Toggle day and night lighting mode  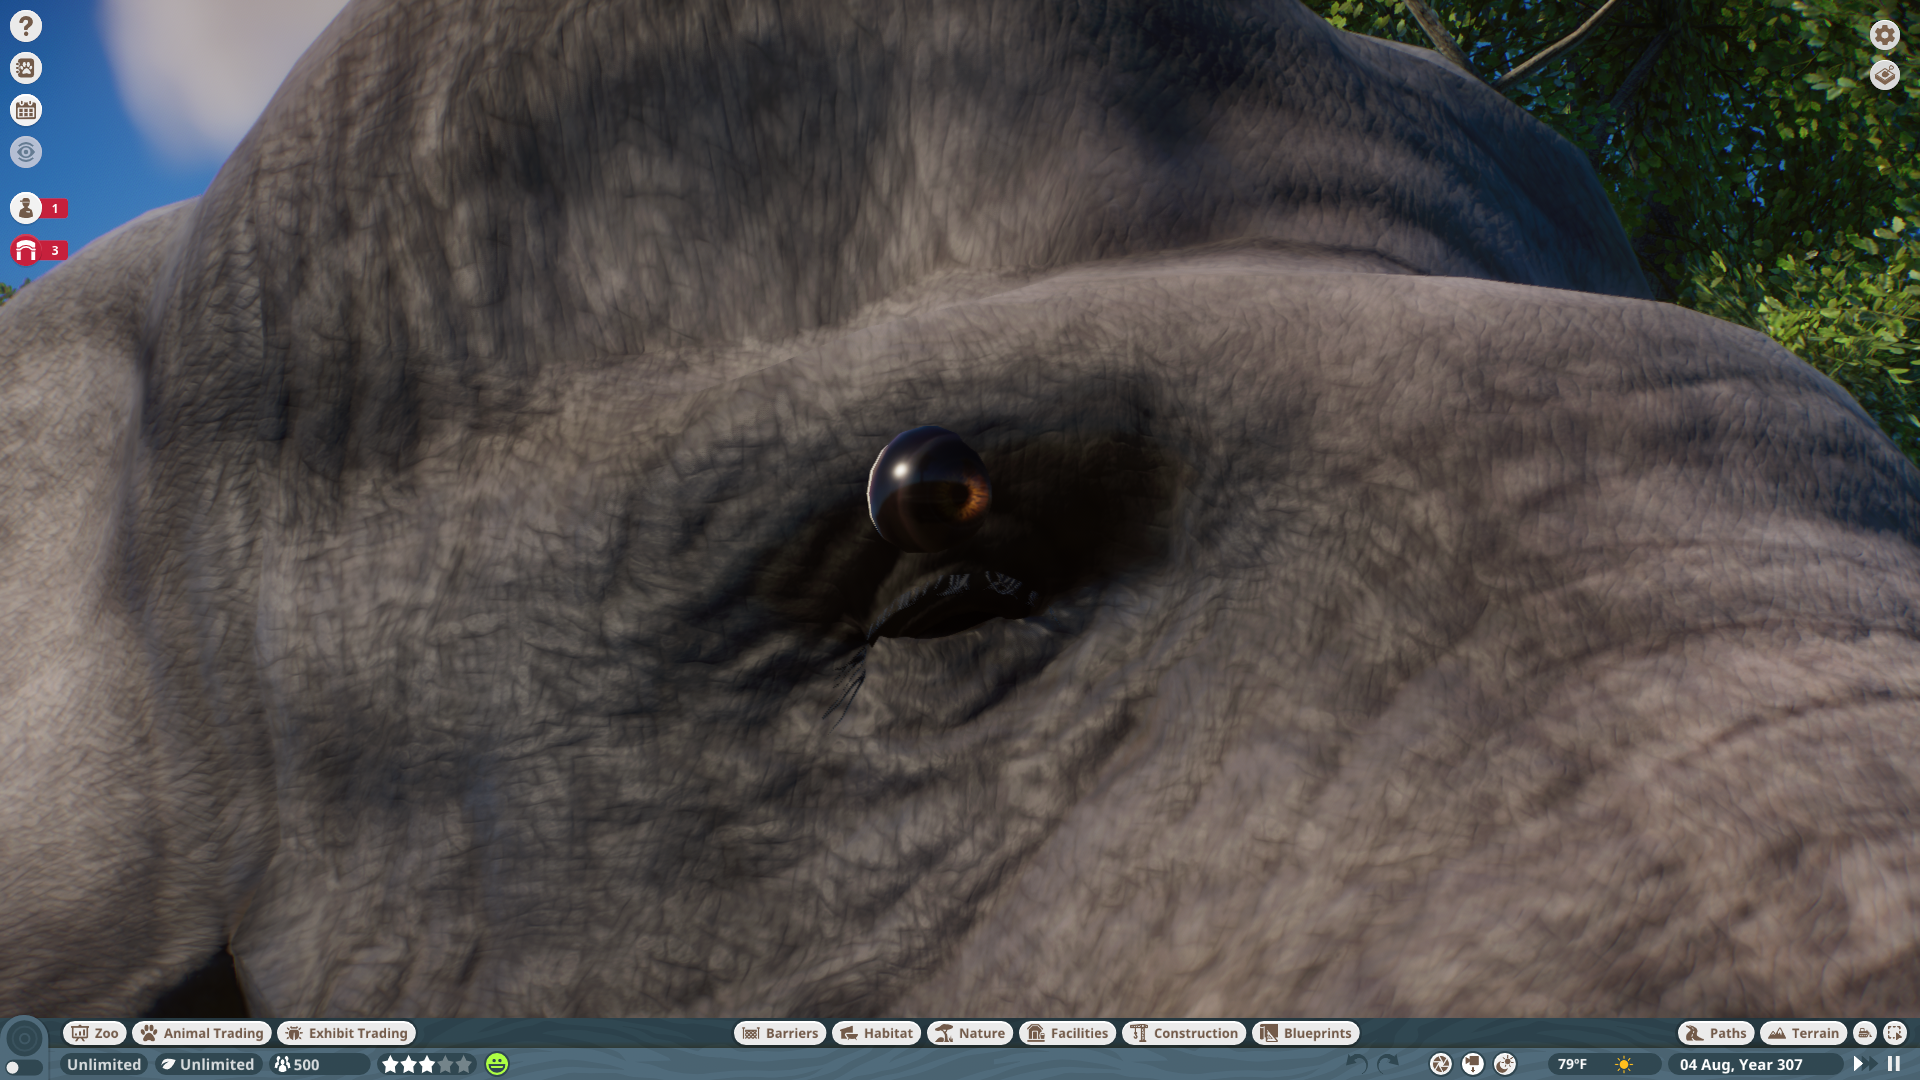[1503, 1064]
